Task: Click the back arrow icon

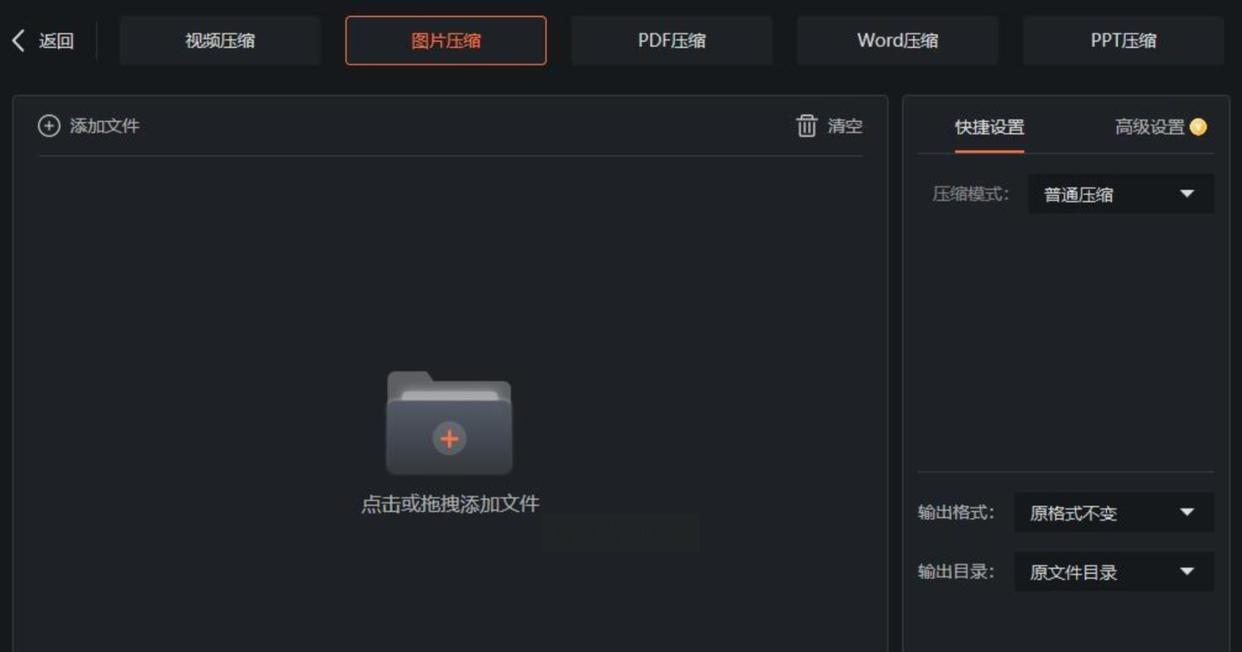Action: pos(18,41)
